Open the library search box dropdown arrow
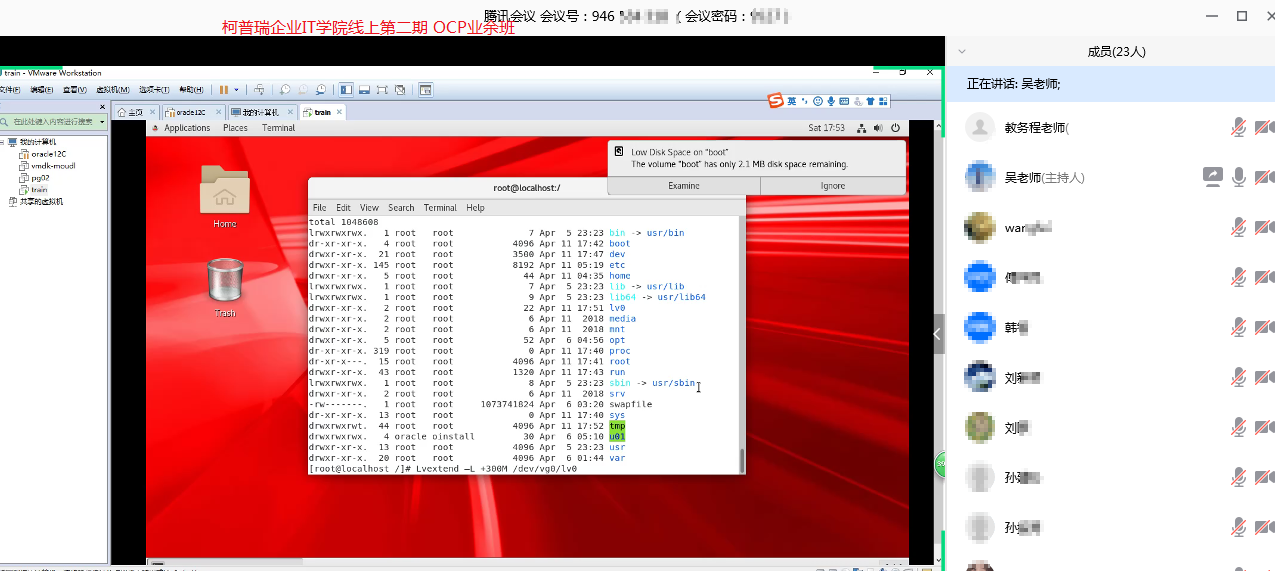 pos(102,121)
